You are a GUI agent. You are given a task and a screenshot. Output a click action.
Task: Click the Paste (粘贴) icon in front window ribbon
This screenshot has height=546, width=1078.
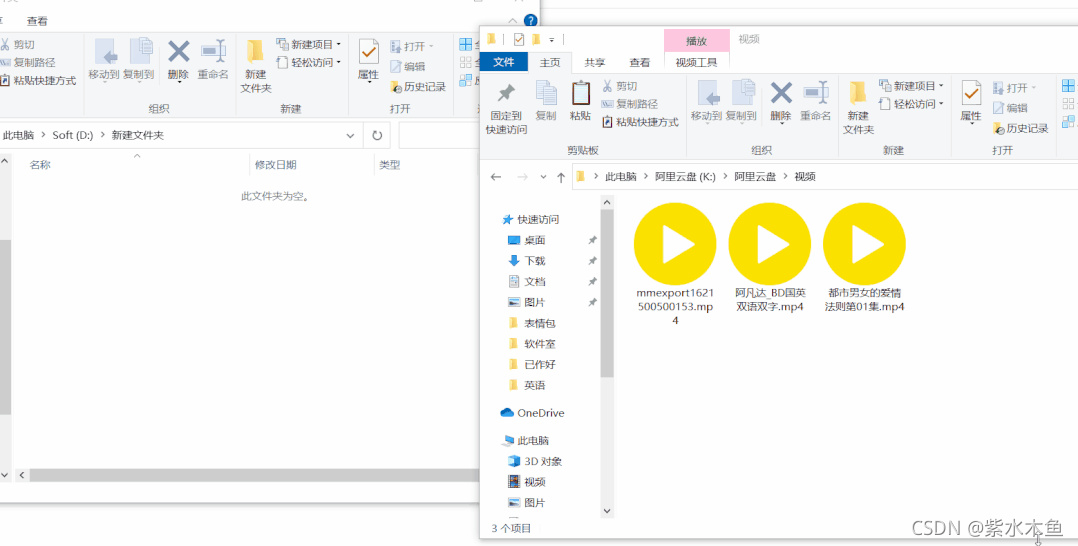[x=580, y=101]
